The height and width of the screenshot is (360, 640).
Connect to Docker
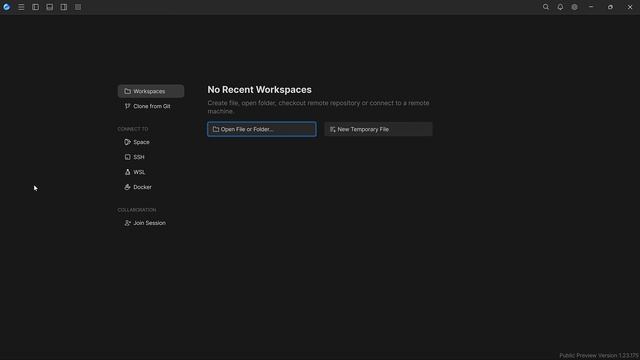[x=151, y=187]
